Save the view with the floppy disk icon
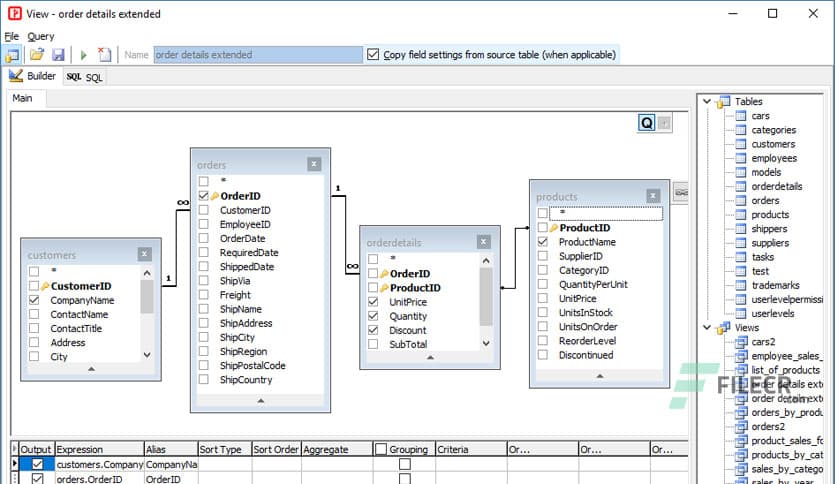This screenshot has width=836, height=484. click(x=58, y=54)
